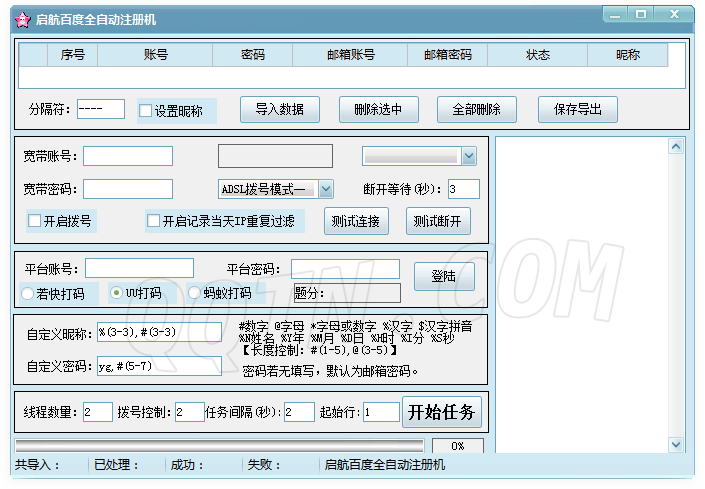The image size is (705, 489).
Task: Click the 宽带账号 input field
Action: 128,156
